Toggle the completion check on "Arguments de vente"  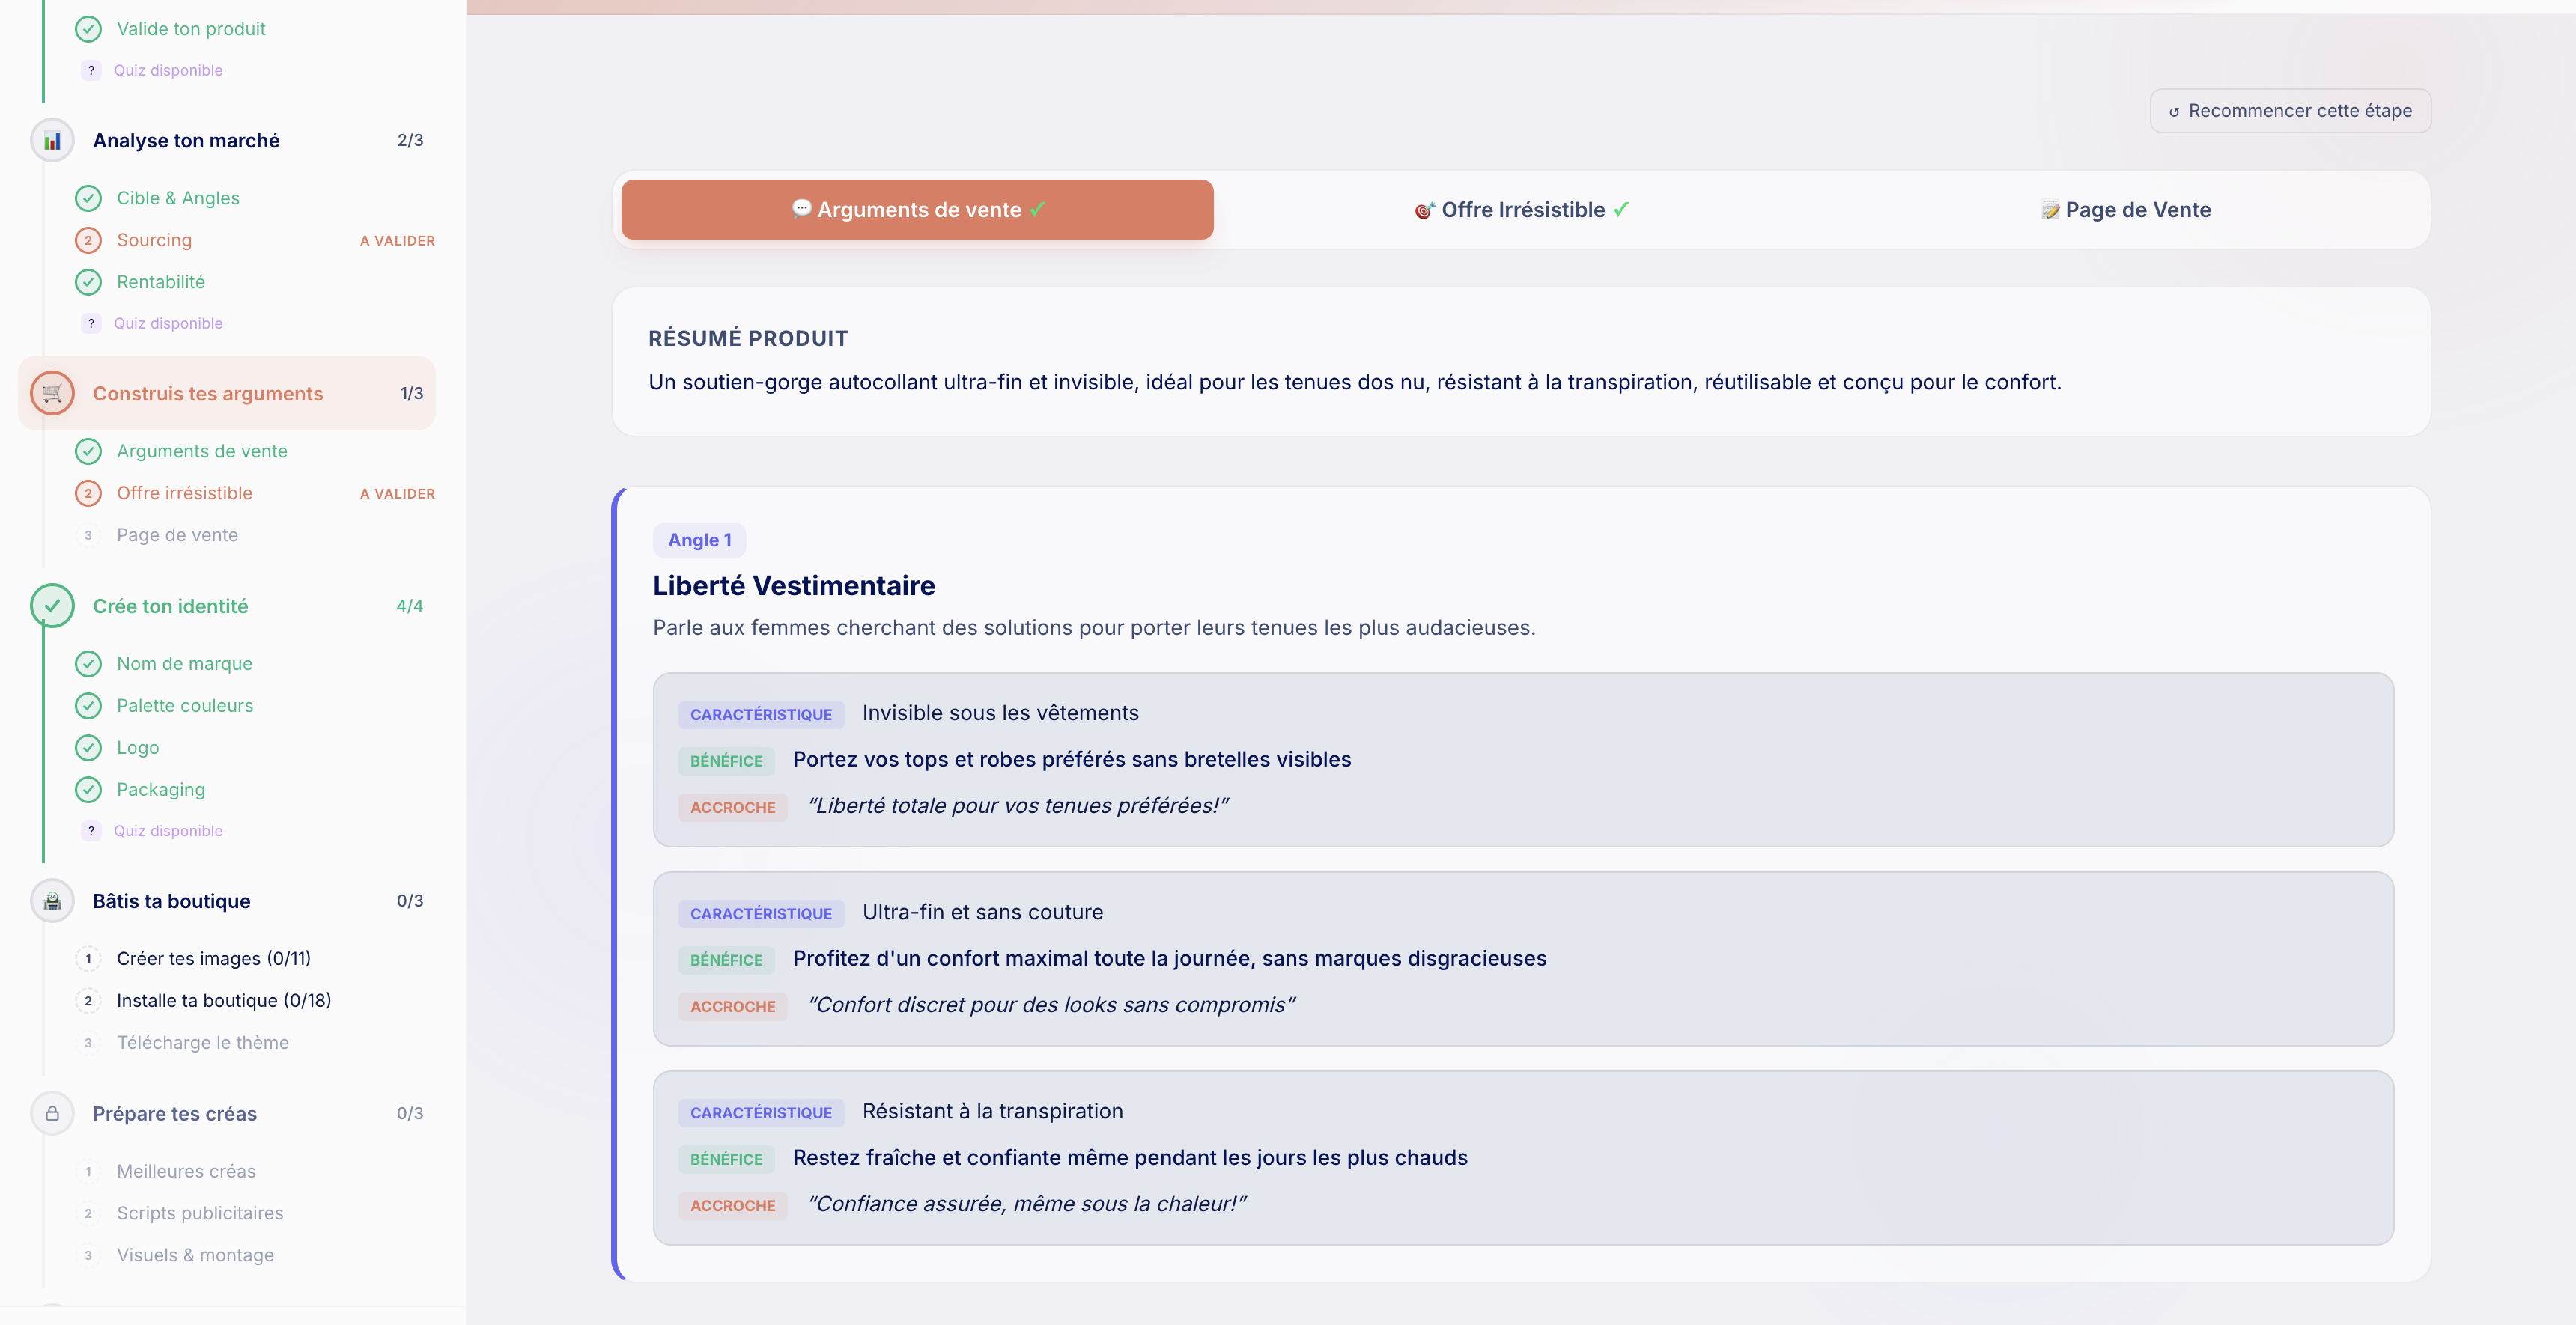90,451
